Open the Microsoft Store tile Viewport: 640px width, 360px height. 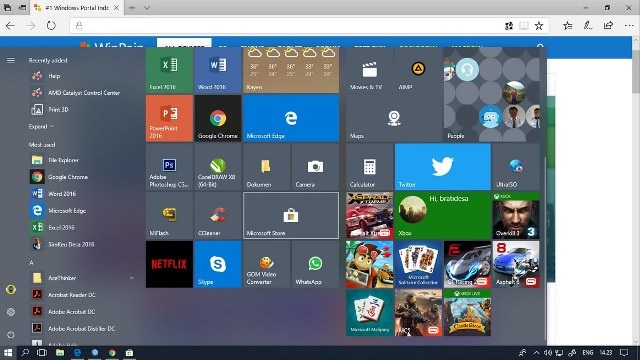pyautogui.click(x=291, y=216)
